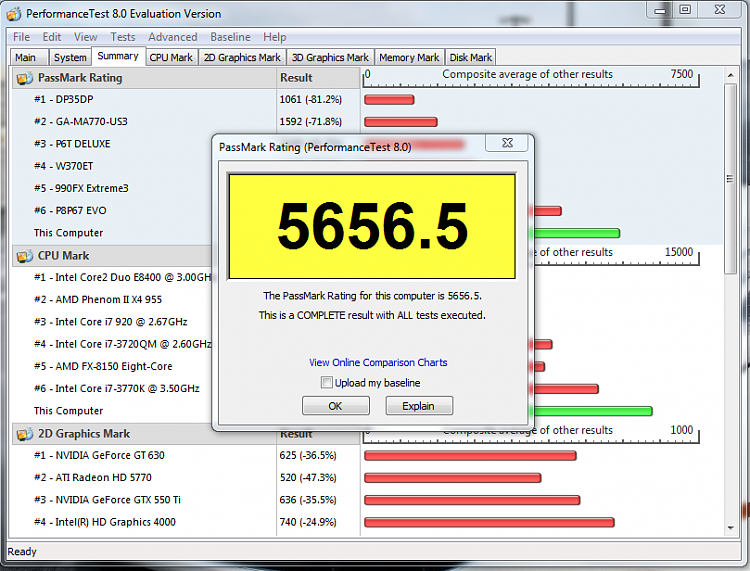Click the PerformanceTest app icon in title bar
Image resolution: width=750 pixels, height=571 pixels.
[x=14, y=14]
